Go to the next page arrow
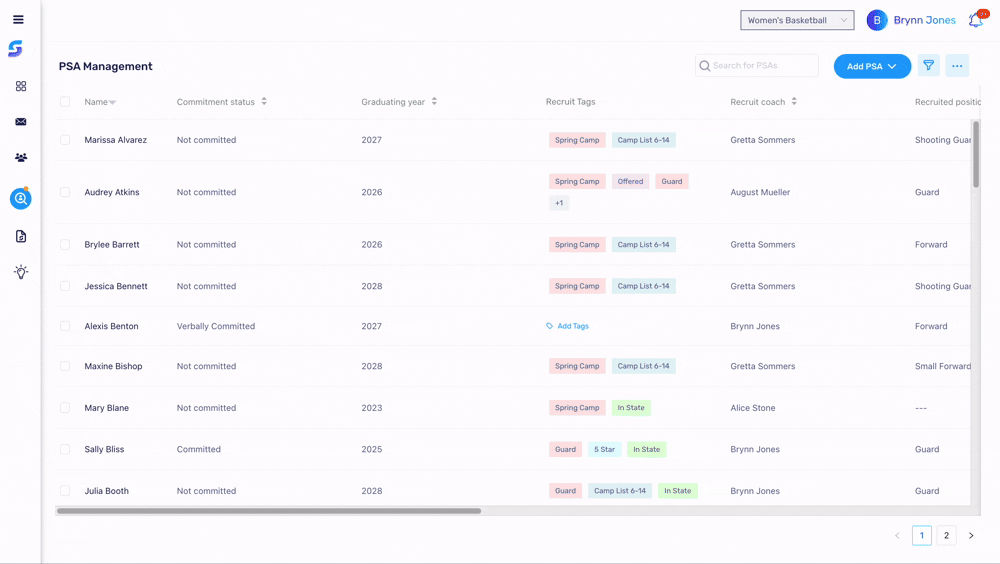1000x564 pixels. [x=971, y=536]
